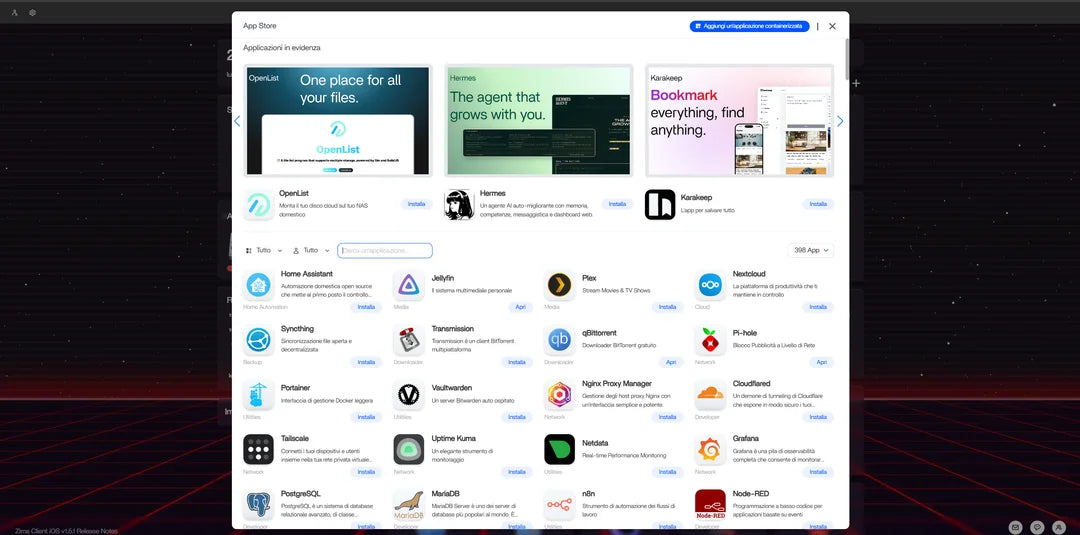Click Aggiungi un'applicazione containerizzata button
The height and width of the screenshot is (535, 1080).
point(749,26)
